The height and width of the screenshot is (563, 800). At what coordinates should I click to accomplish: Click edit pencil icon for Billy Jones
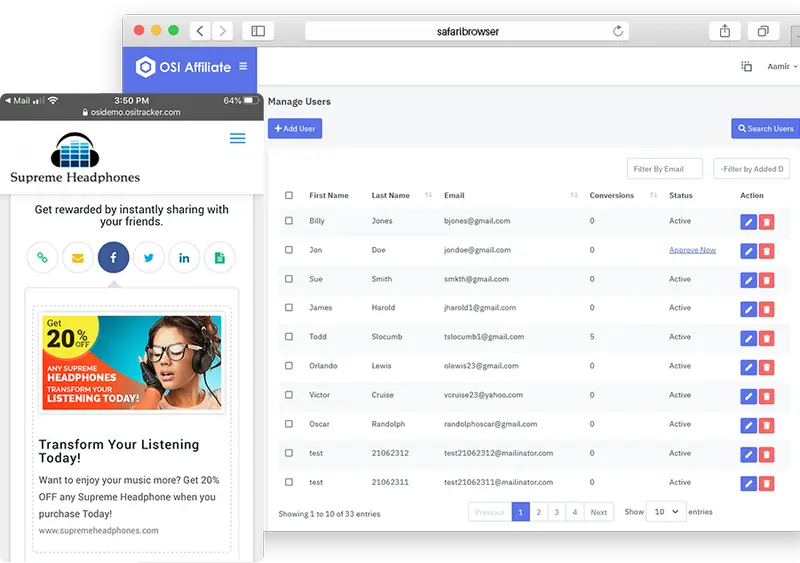(748, 222)
